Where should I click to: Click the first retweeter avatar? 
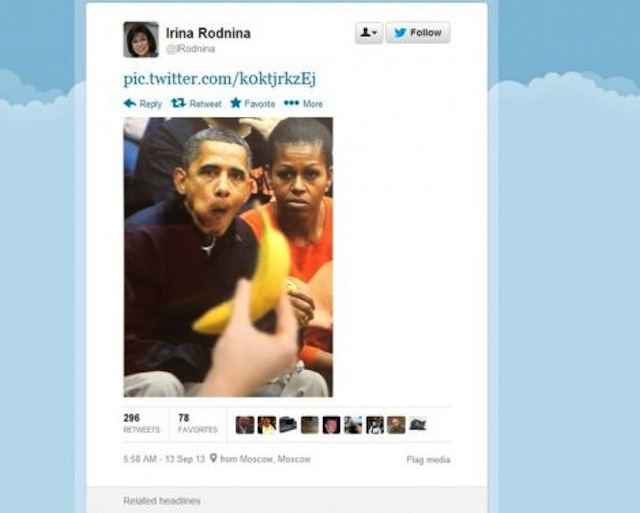[245, 425]
